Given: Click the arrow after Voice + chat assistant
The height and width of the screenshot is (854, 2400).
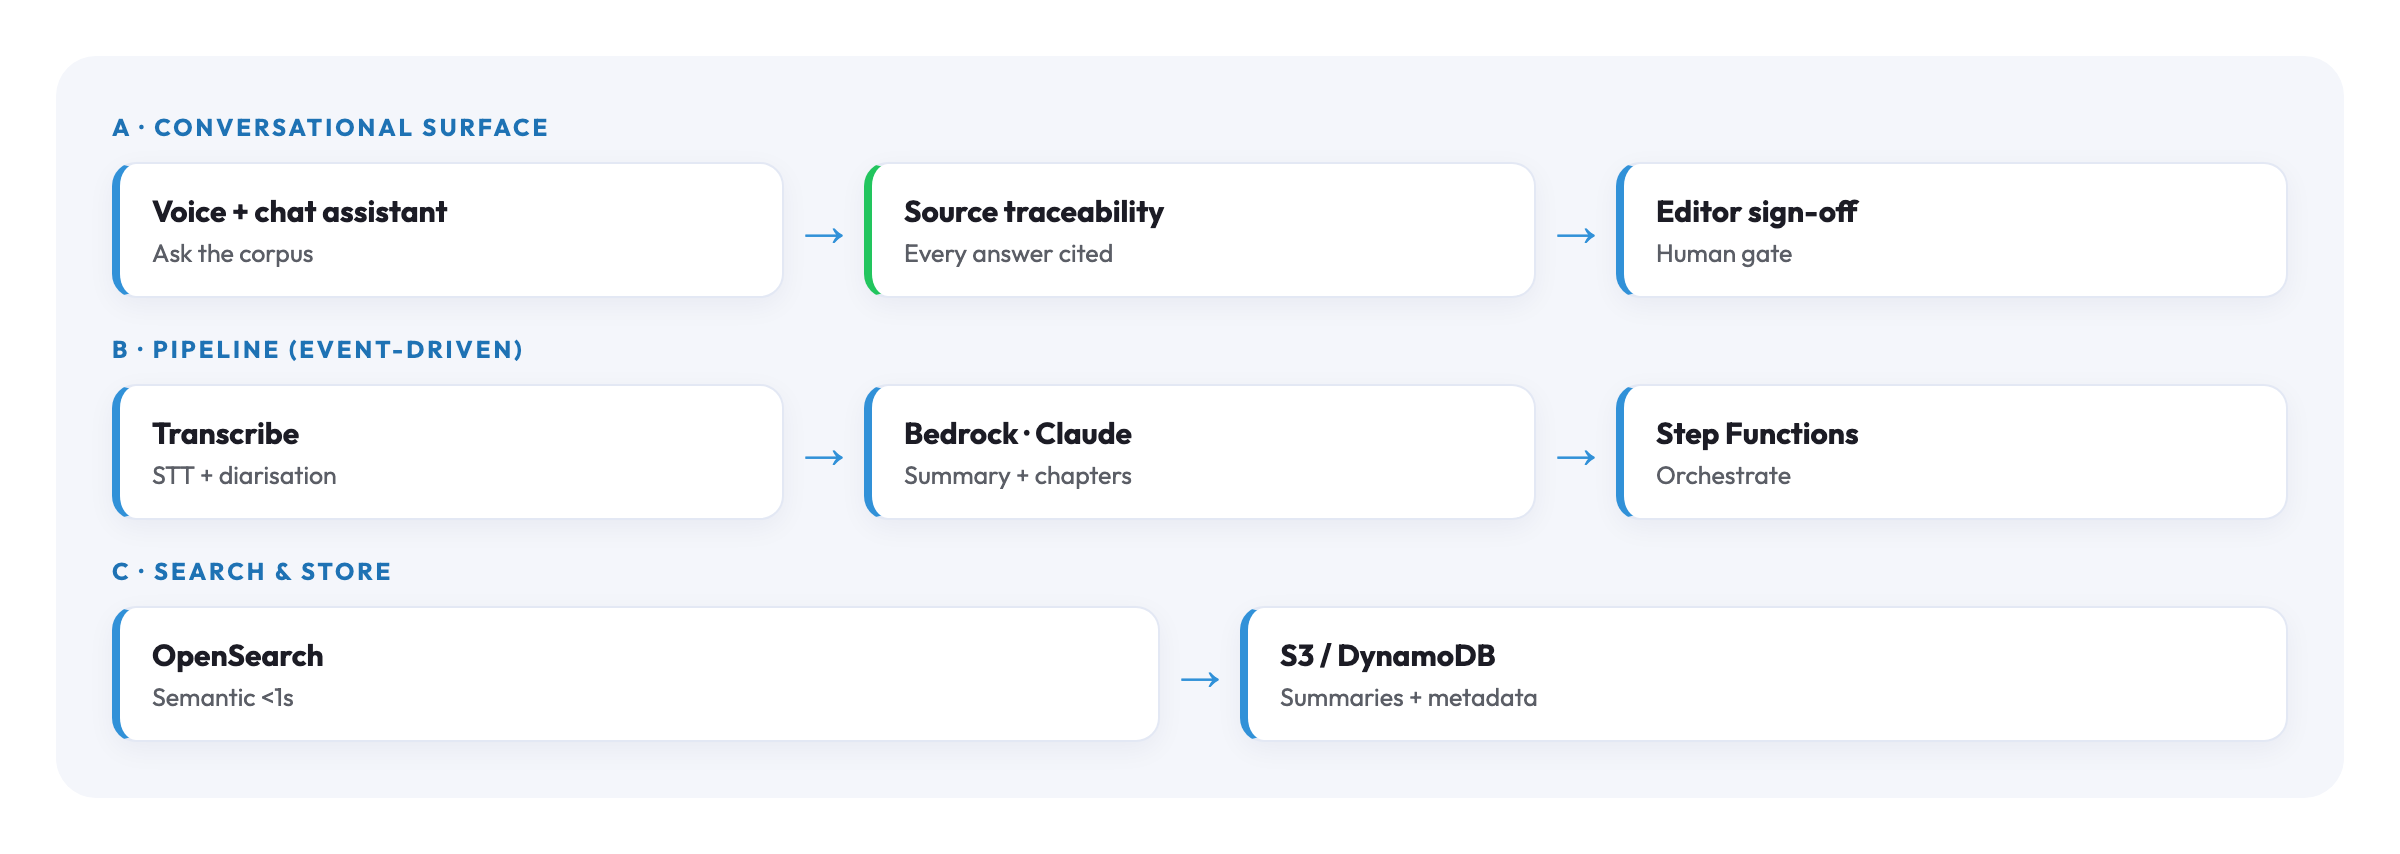Looking at the screenshot, I should pos(824,236).
